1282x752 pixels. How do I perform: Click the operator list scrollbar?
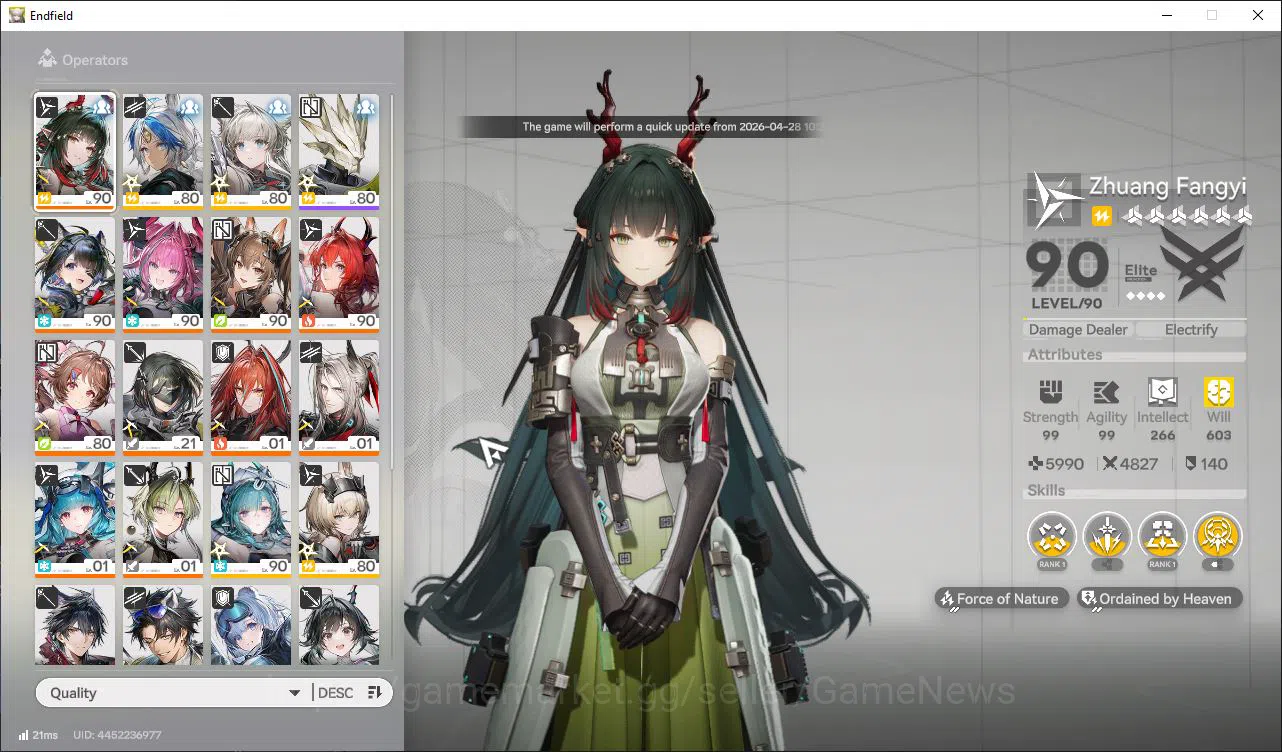391,280
